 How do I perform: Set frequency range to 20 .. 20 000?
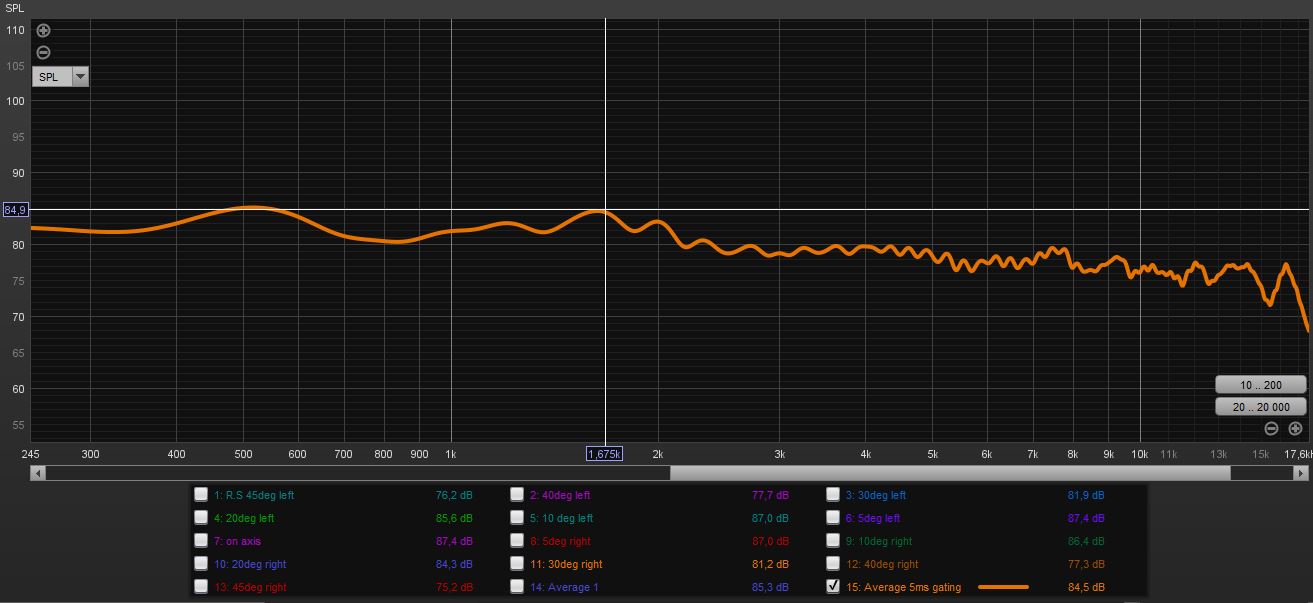[1260, 407]
